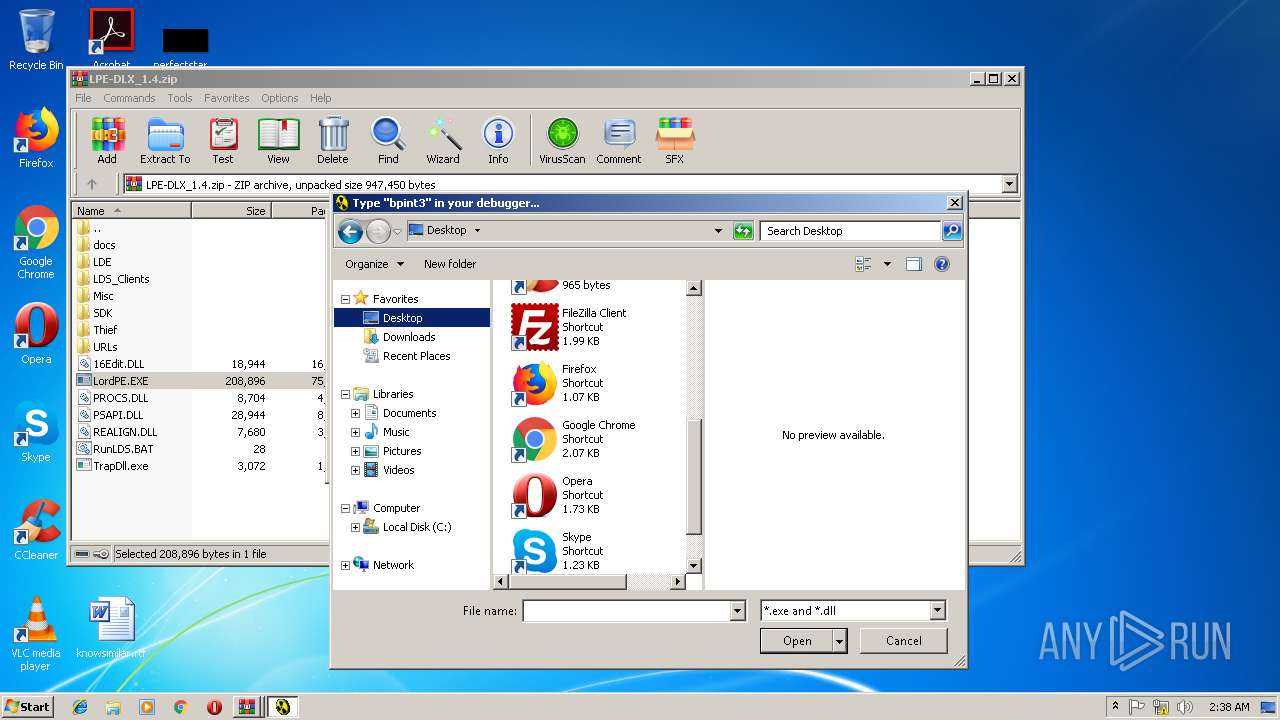Viewport: 1280px width, 720px height.
Task: Toggle the preview pane icon
Action: [x=913, y=264]
